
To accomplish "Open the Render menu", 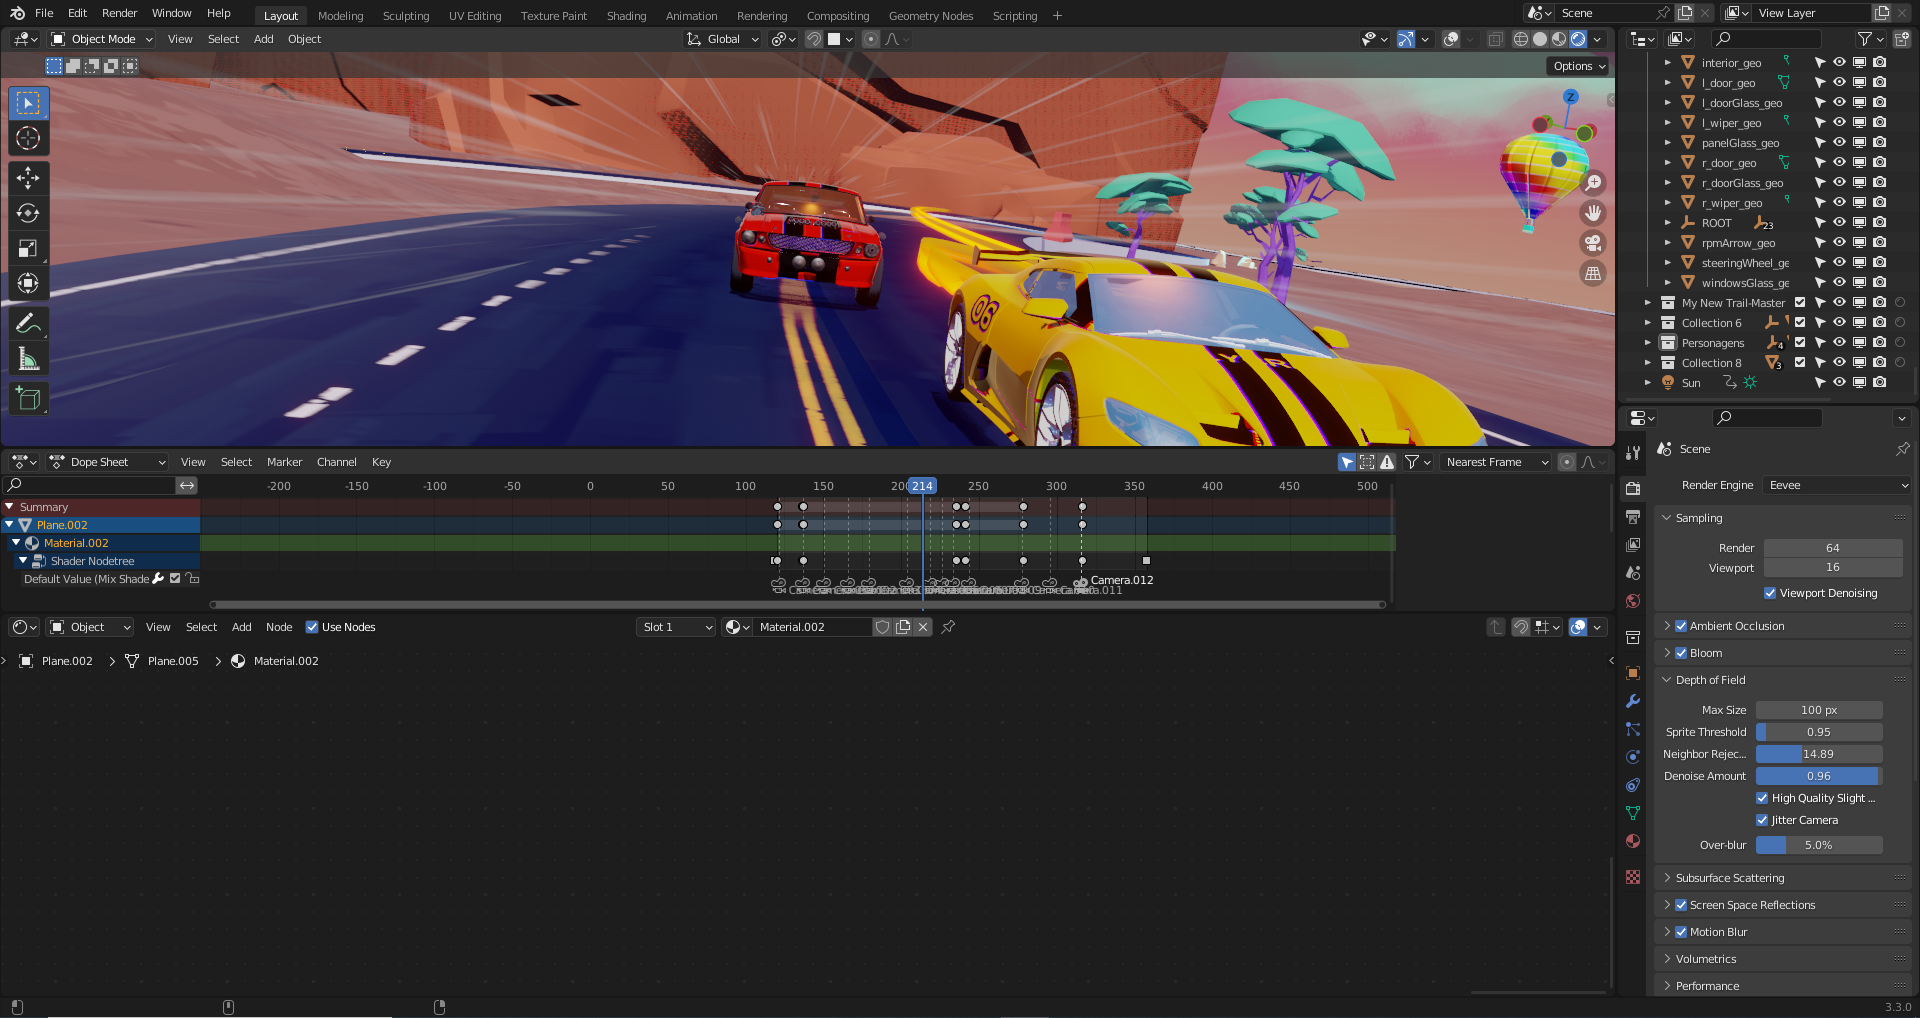I will tap(119, 13).
